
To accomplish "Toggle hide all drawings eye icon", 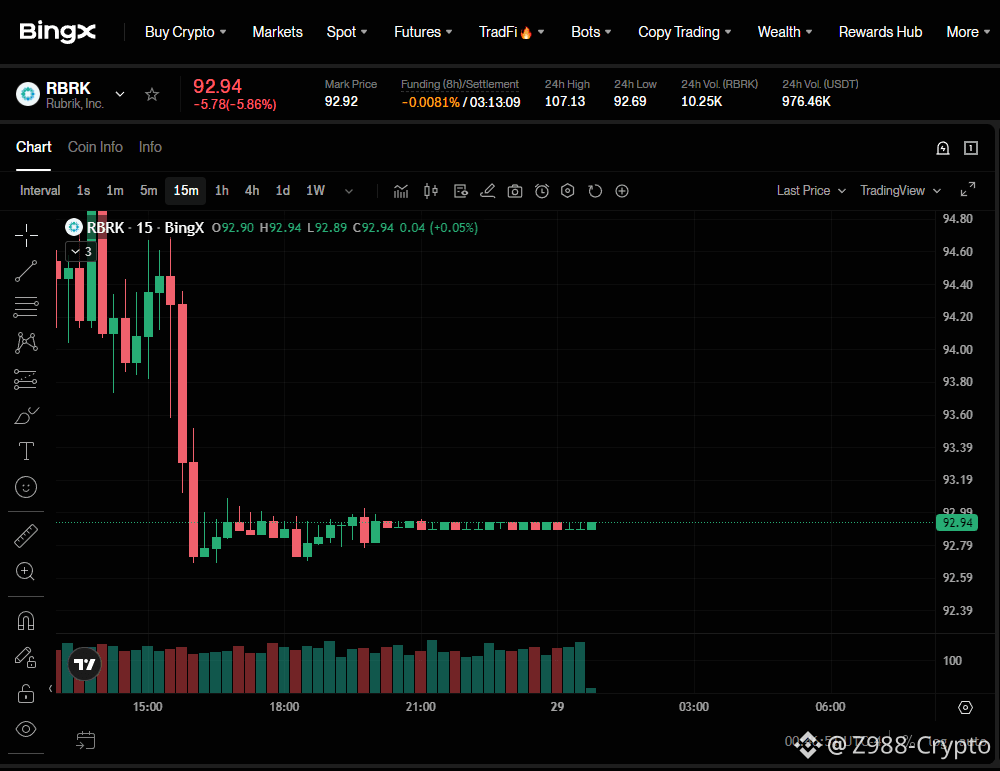I will coord(26,729).
